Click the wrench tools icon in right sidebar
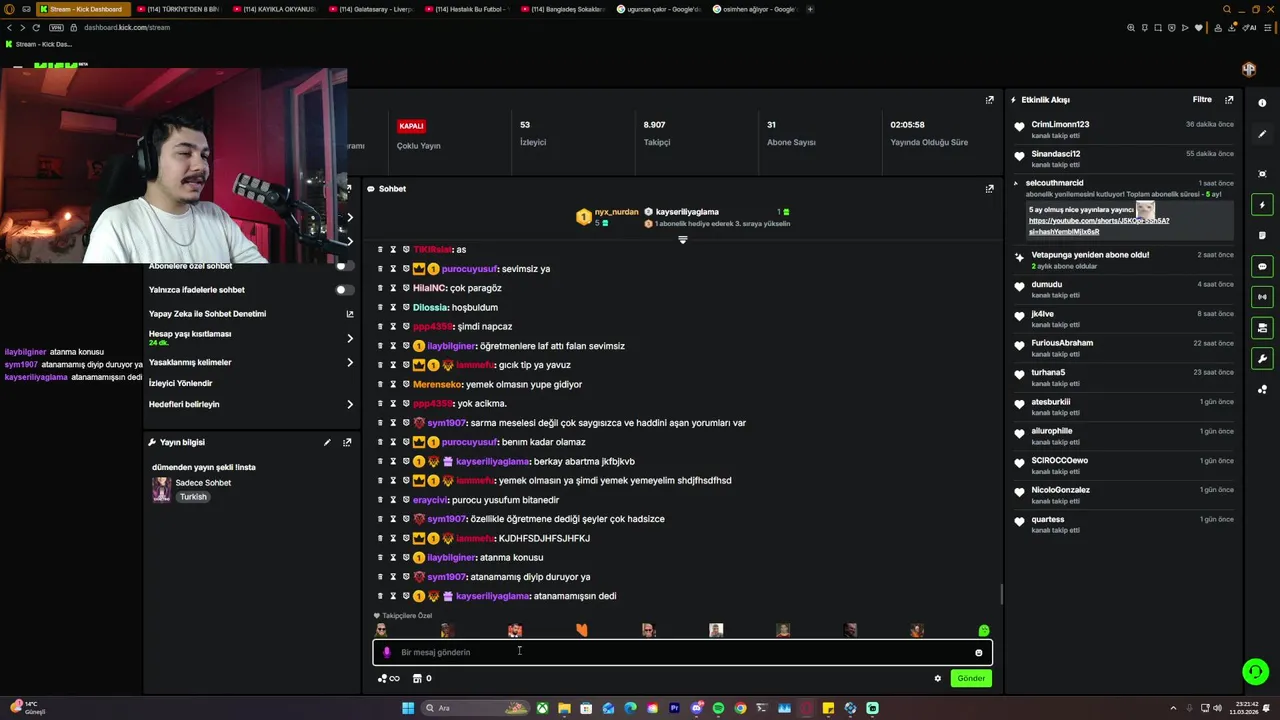 tap(1262, 359)
